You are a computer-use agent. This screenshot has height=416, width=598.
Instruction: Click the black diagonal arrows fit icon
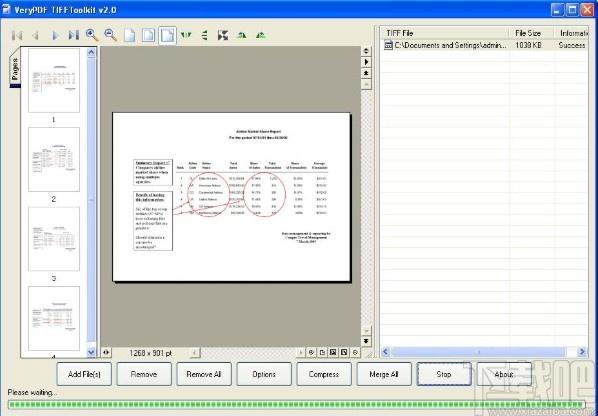[x=223, y=35]
